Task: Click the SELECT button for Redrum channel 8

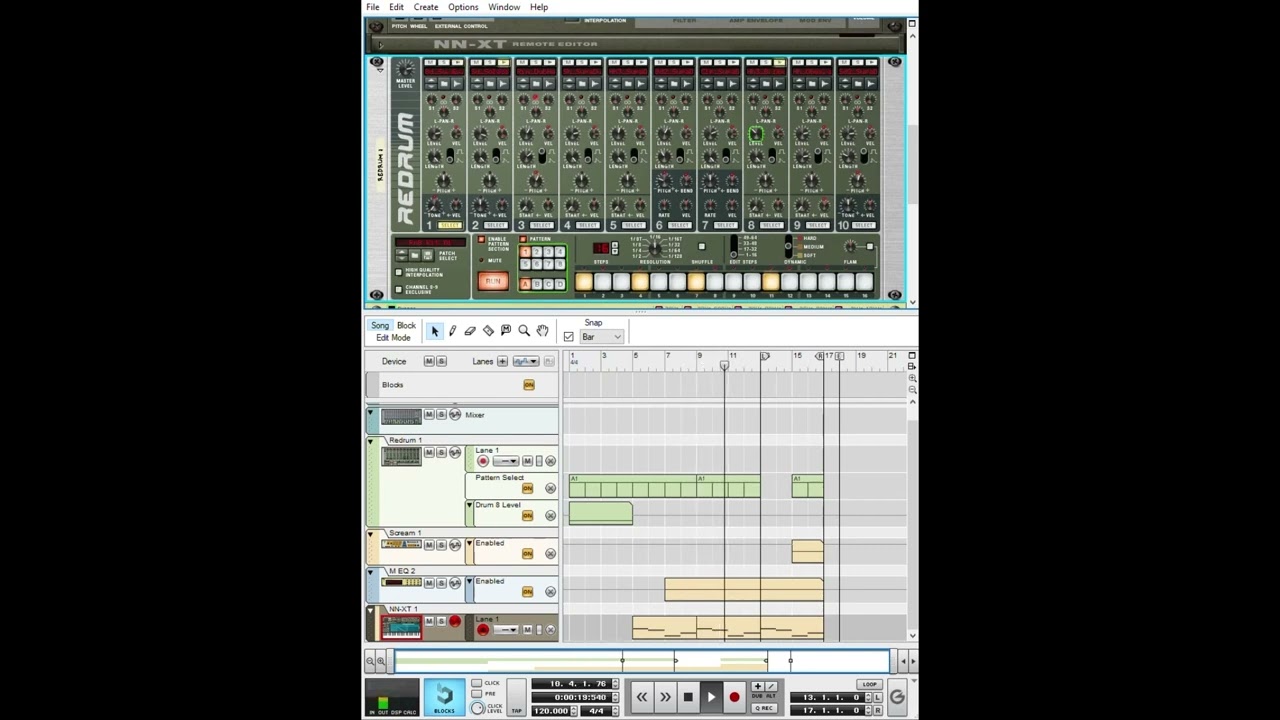Action: coord(772,226)
